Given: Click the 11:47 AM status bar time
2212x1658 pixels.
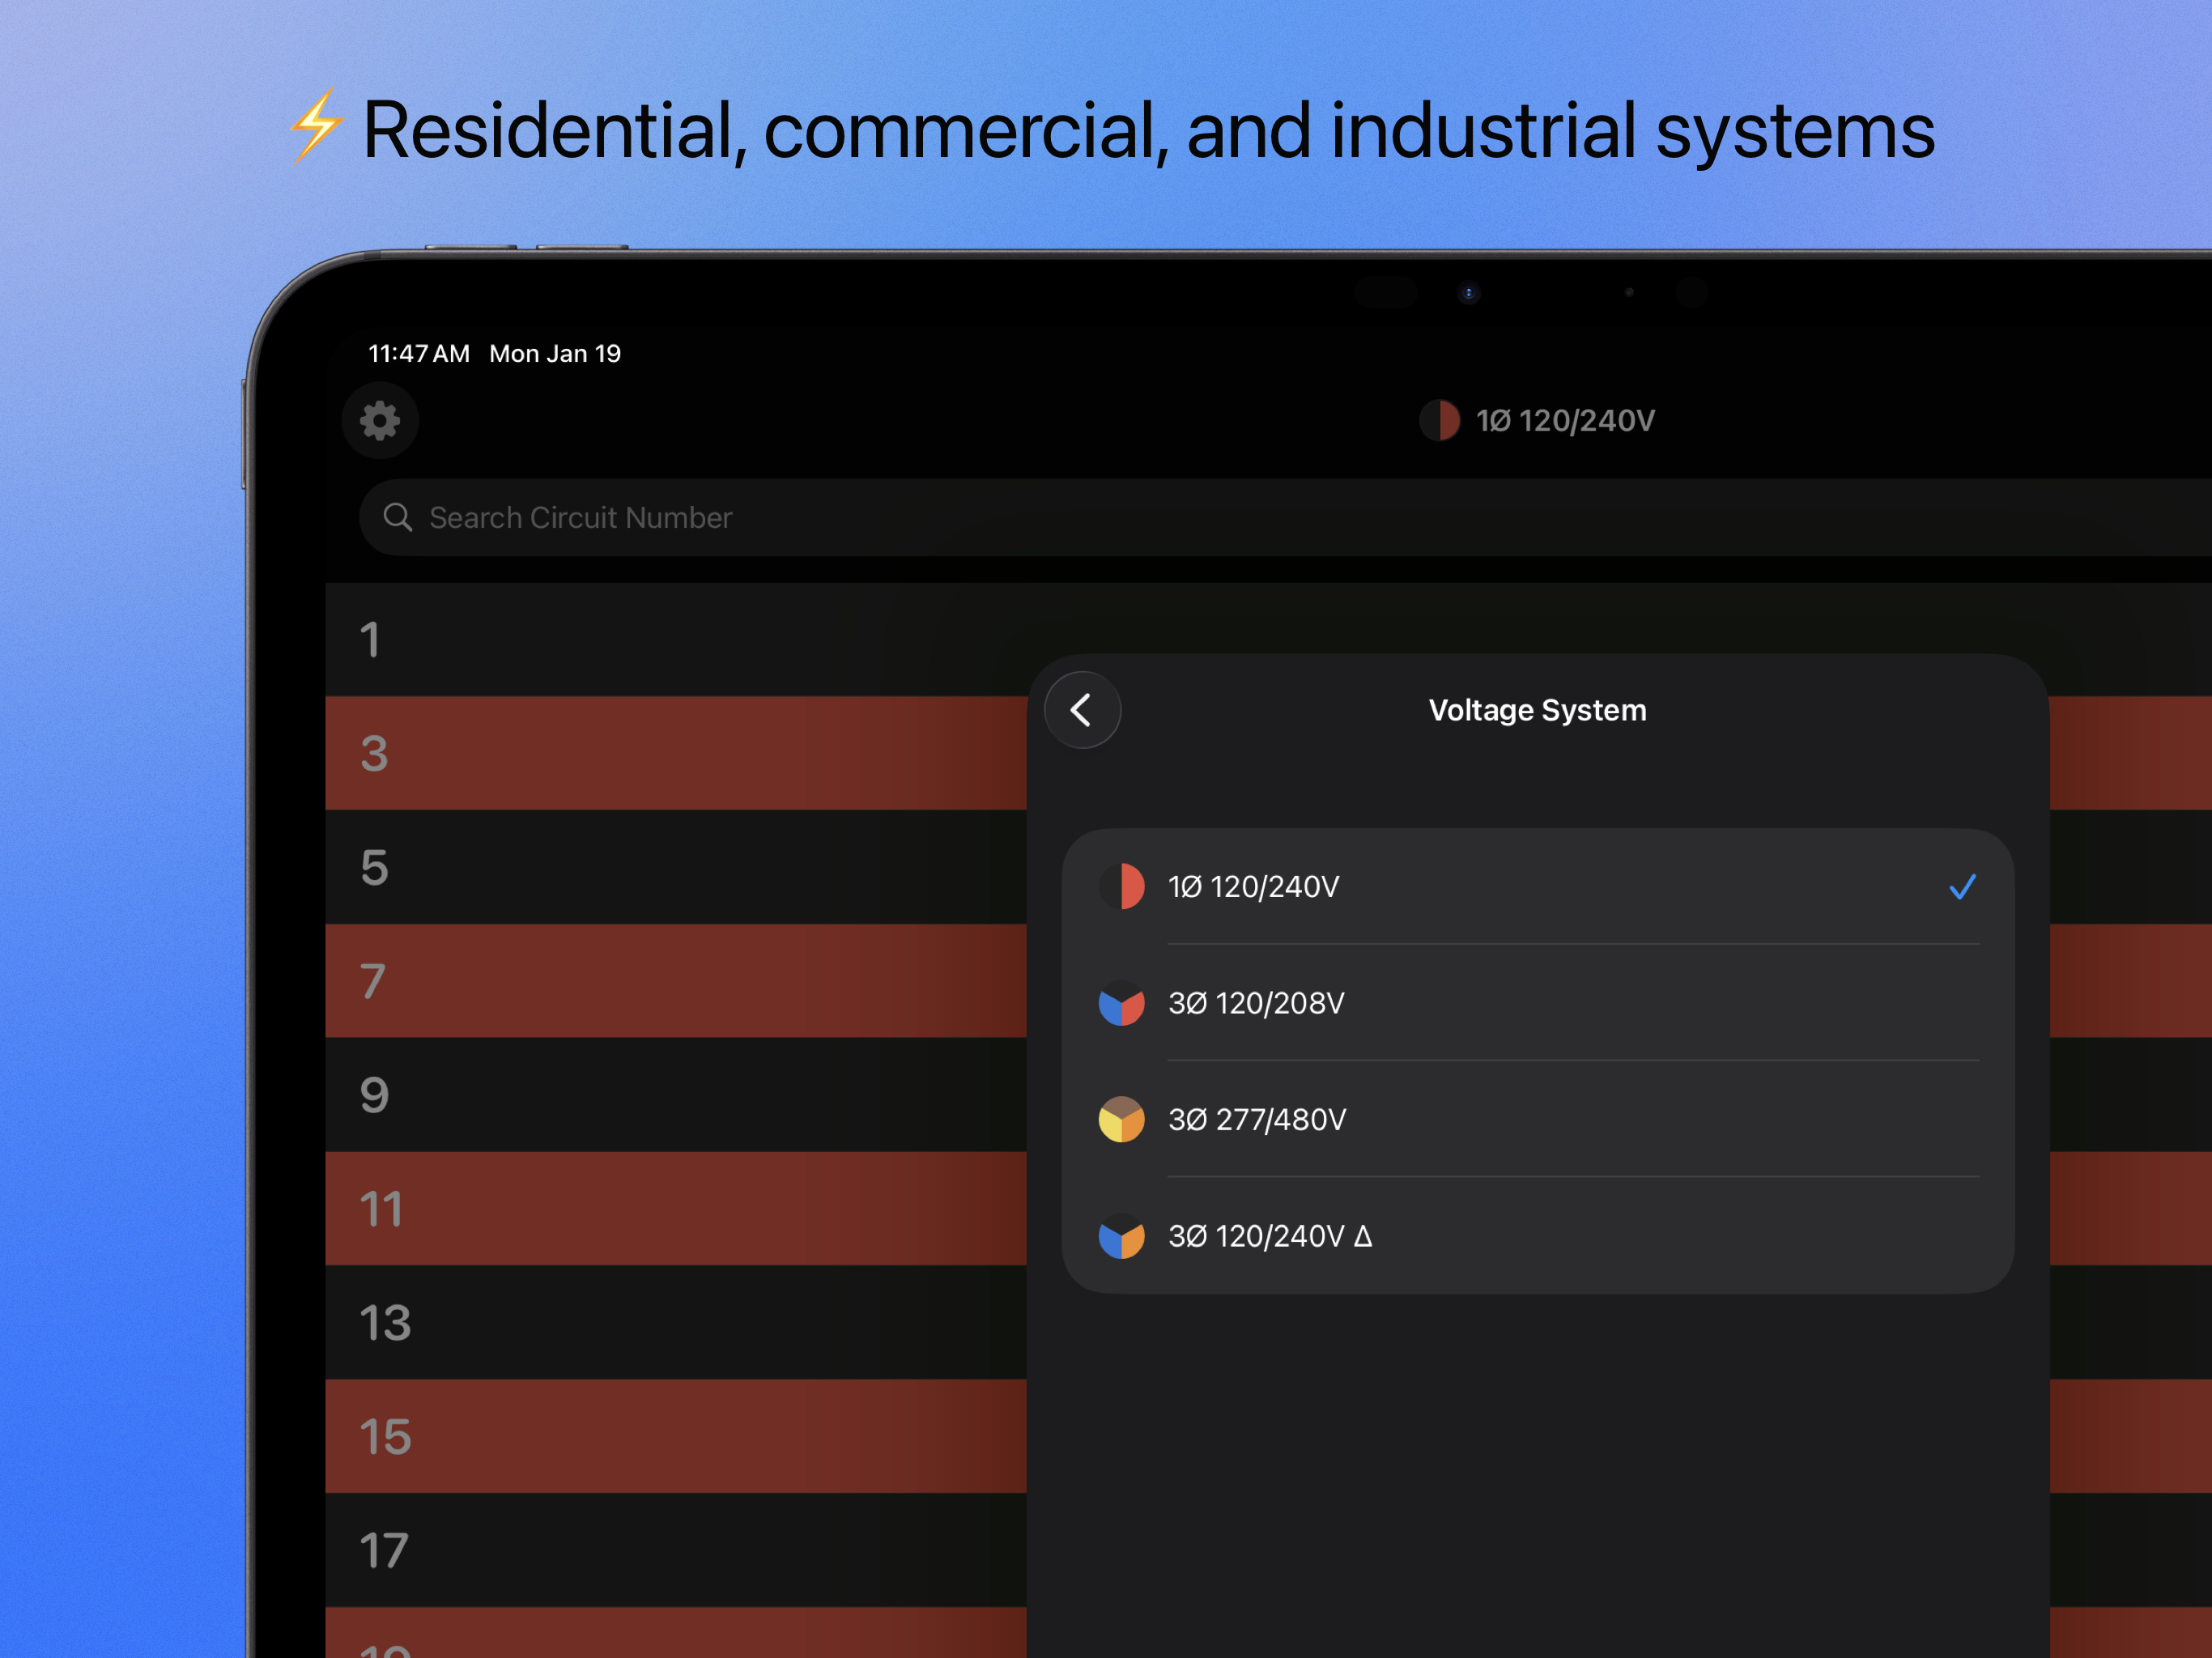Looking at the screenshot, I should (419, 353).
